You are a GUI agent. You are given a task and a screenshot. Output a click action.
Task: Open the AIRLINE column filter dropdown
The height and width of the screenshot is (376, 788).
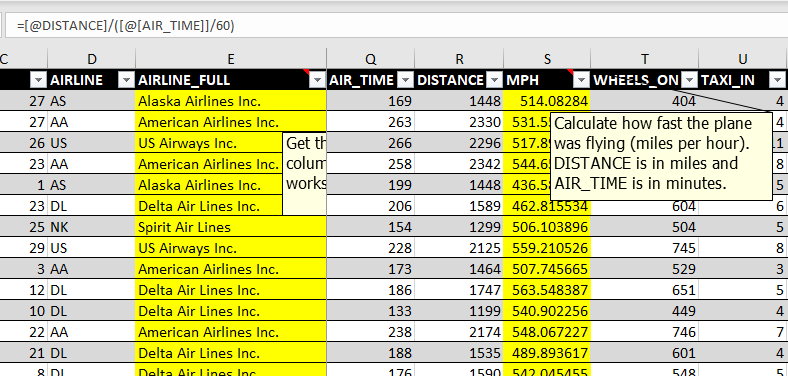[x=126, y=80]
